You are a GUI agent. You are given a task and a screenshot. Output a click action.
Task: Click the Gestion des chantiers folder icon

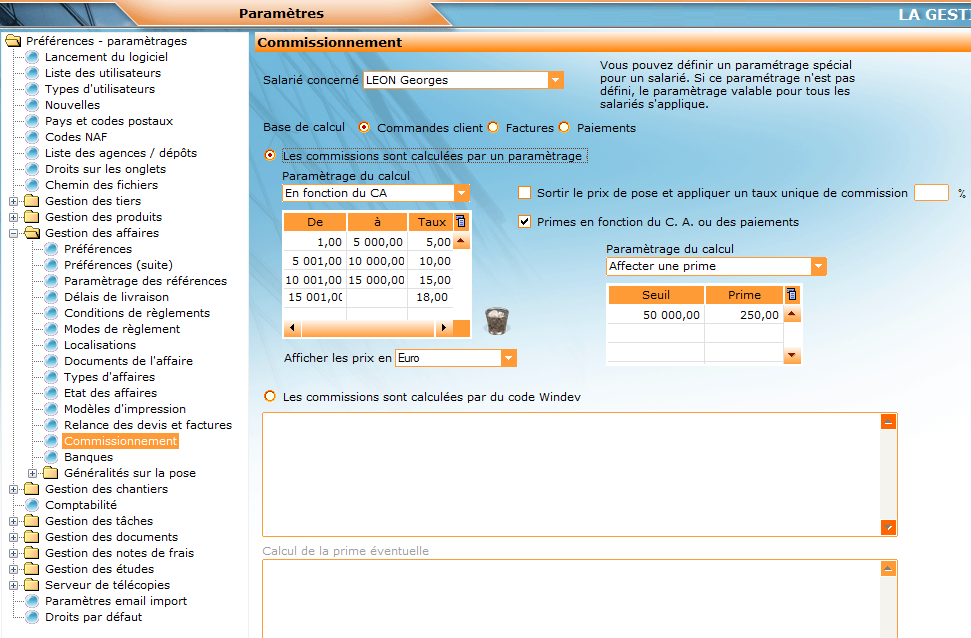point(32,489)
